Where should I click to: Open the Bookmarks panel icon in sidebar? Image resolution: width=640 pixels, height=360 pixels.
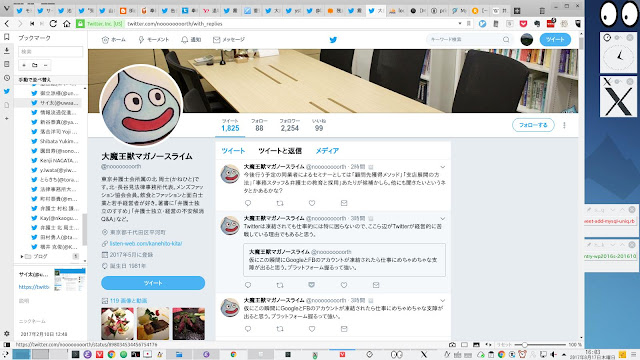click(7, 37)
